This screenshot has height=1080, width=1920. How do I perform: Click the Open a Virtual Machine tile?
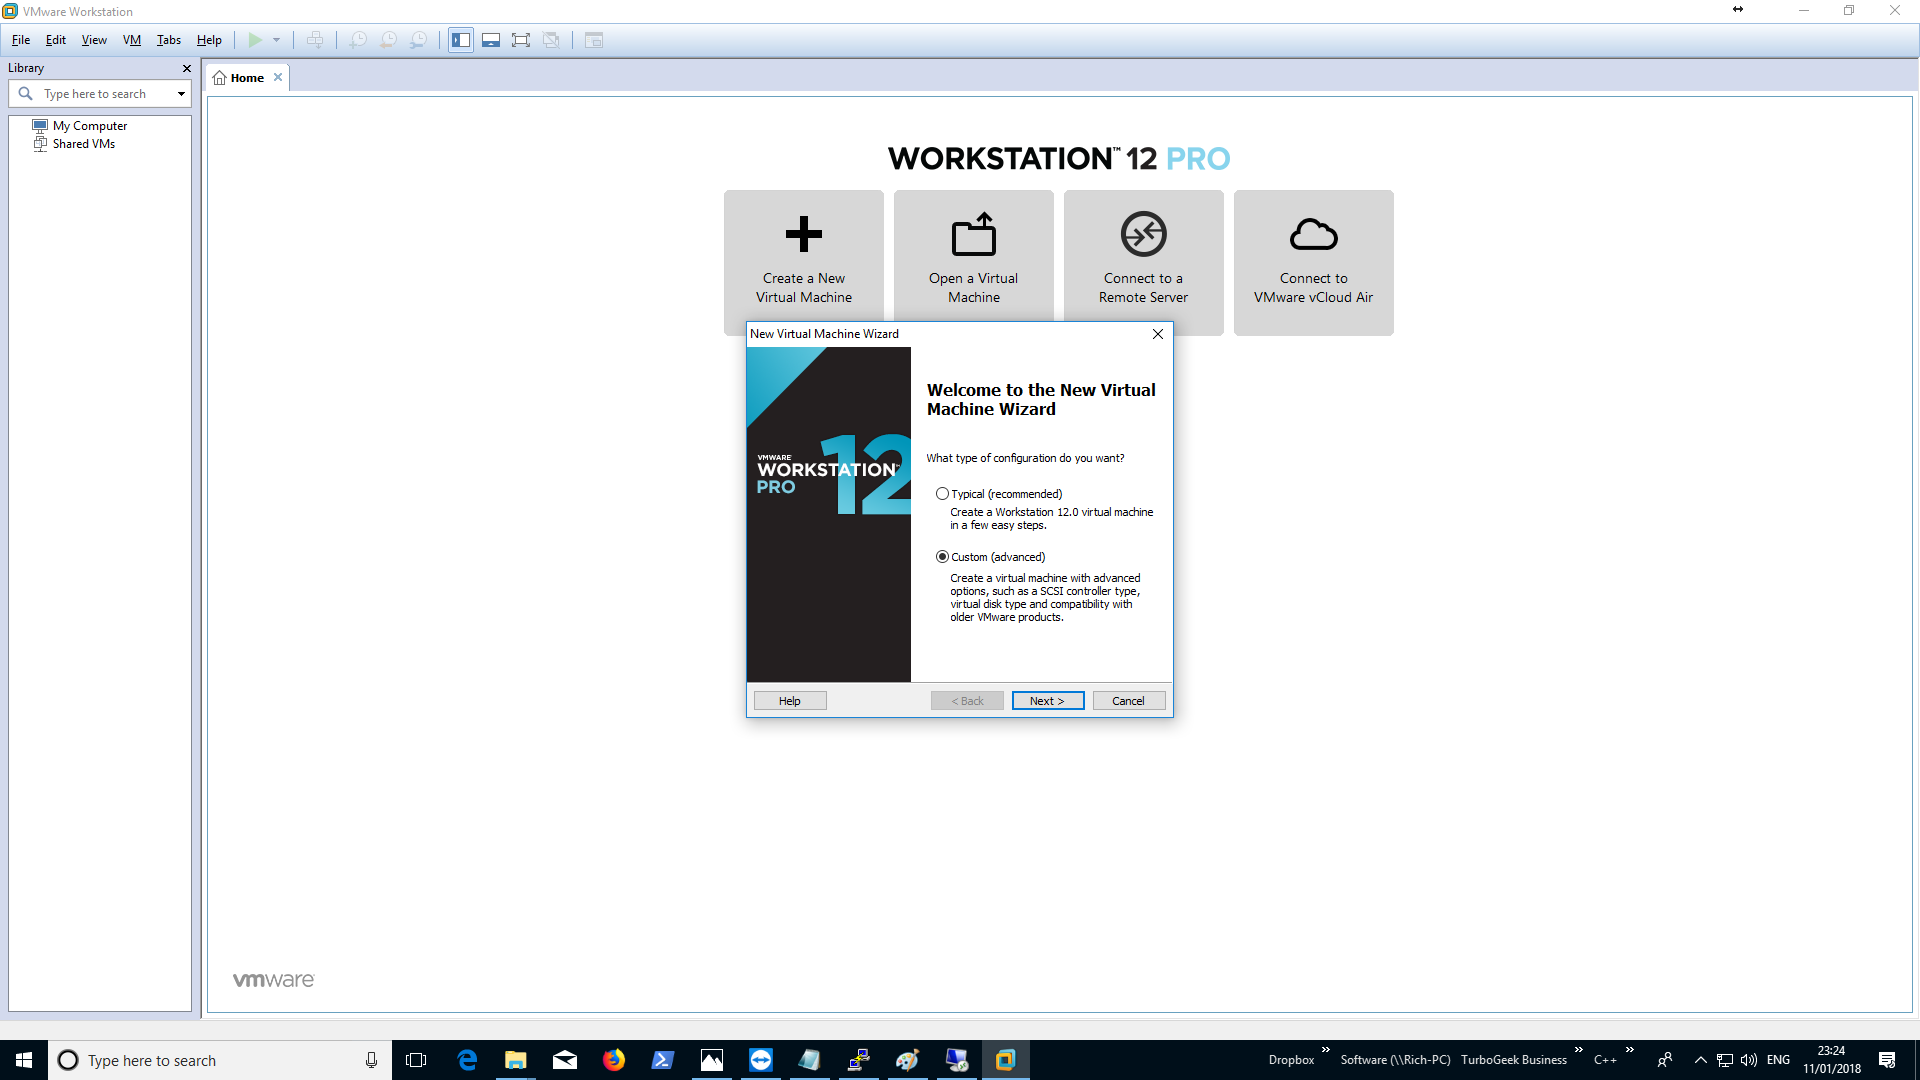point(974,263)
